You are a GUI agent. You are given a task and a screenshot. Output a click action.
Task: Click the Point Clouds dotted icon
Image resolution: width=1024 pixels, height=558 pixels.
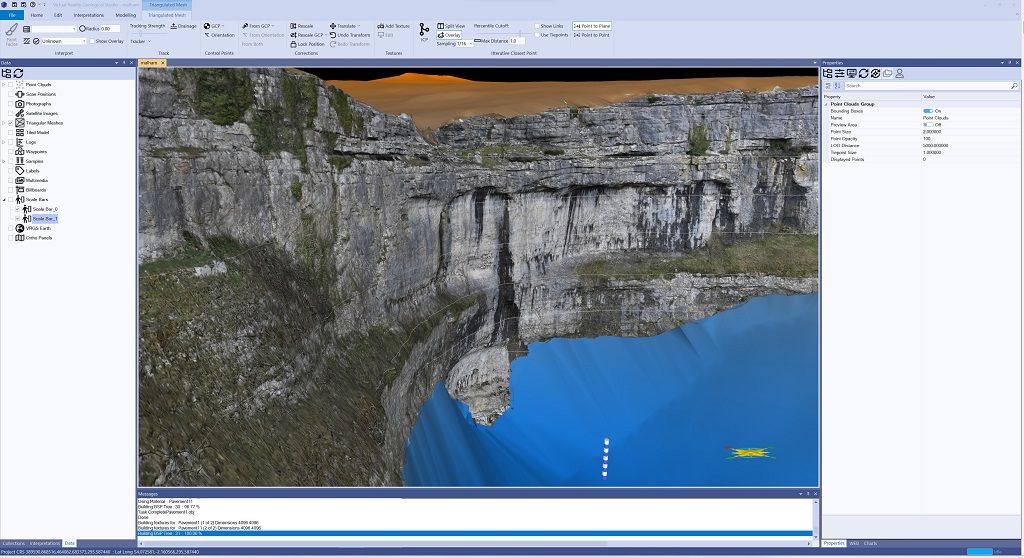(20, 84)
